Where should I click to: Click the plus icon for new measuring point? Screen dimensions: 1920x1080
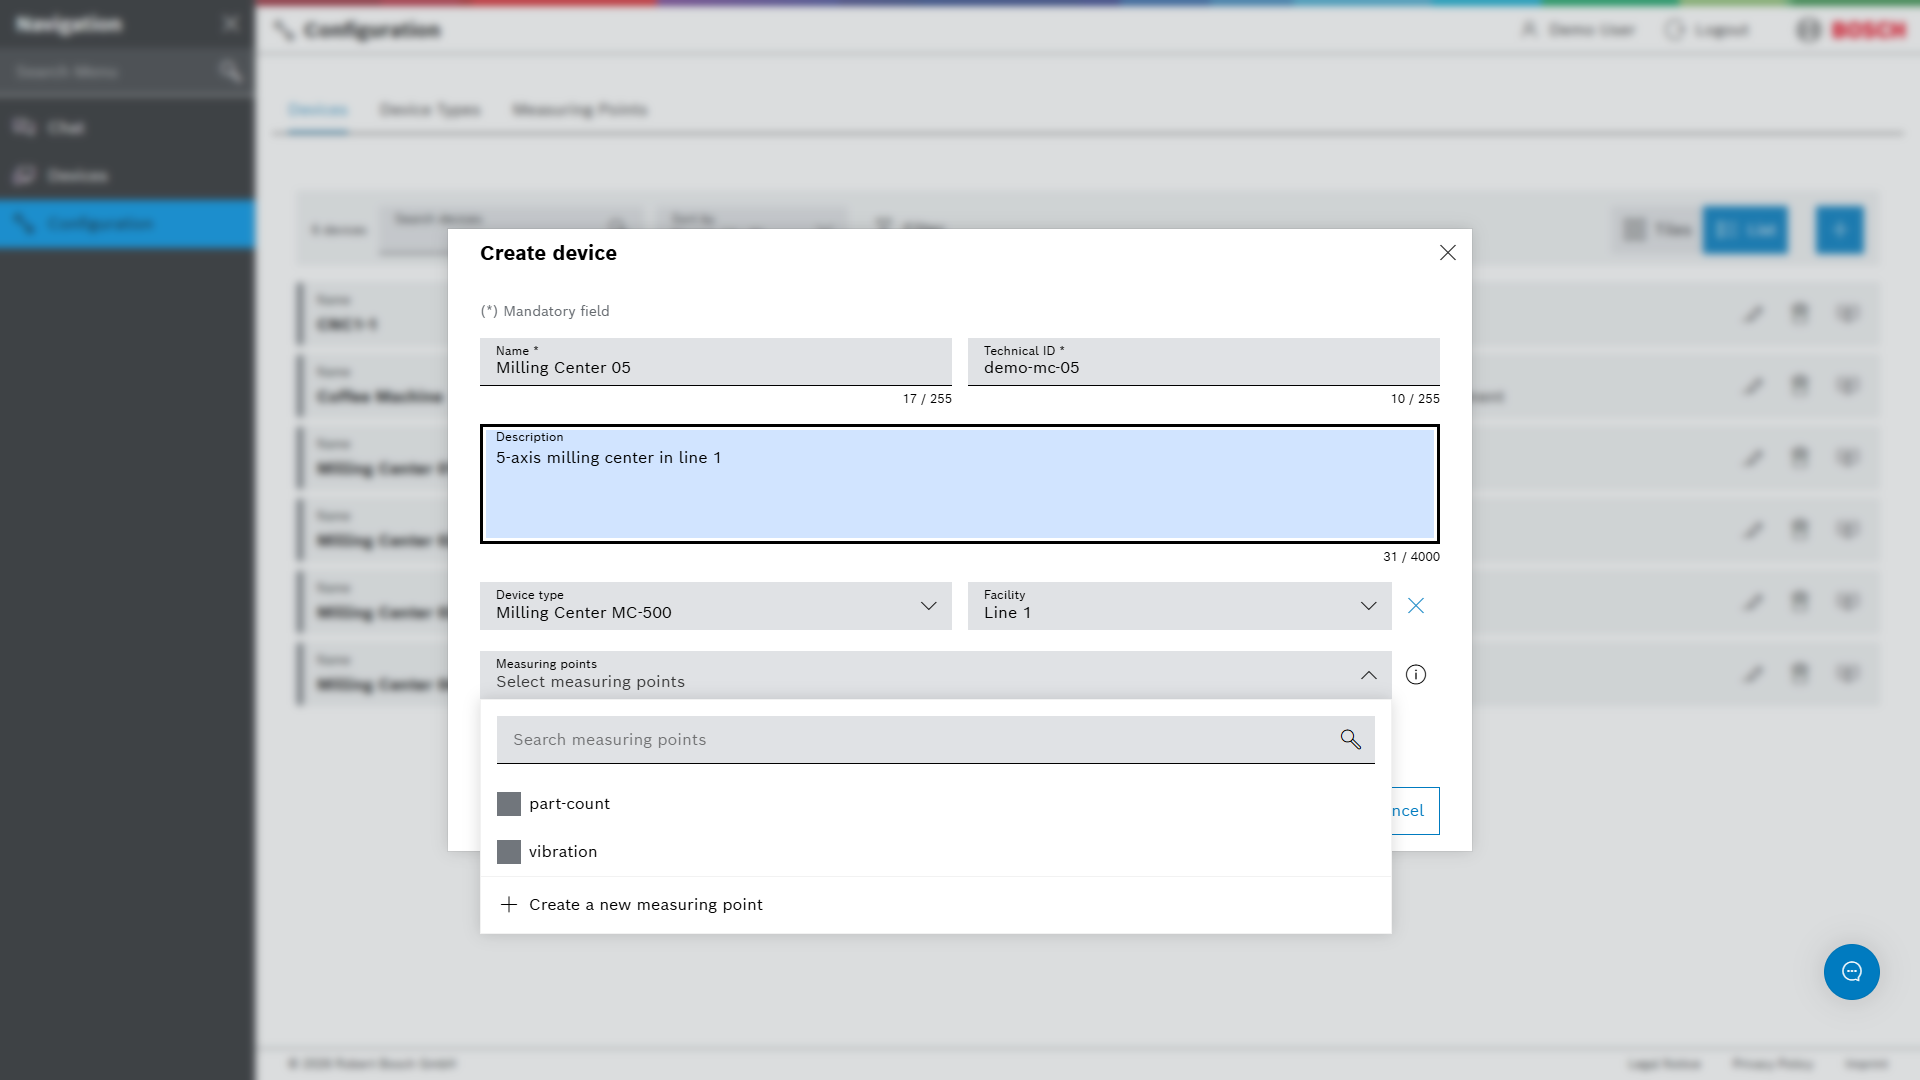tap(509, 905)
